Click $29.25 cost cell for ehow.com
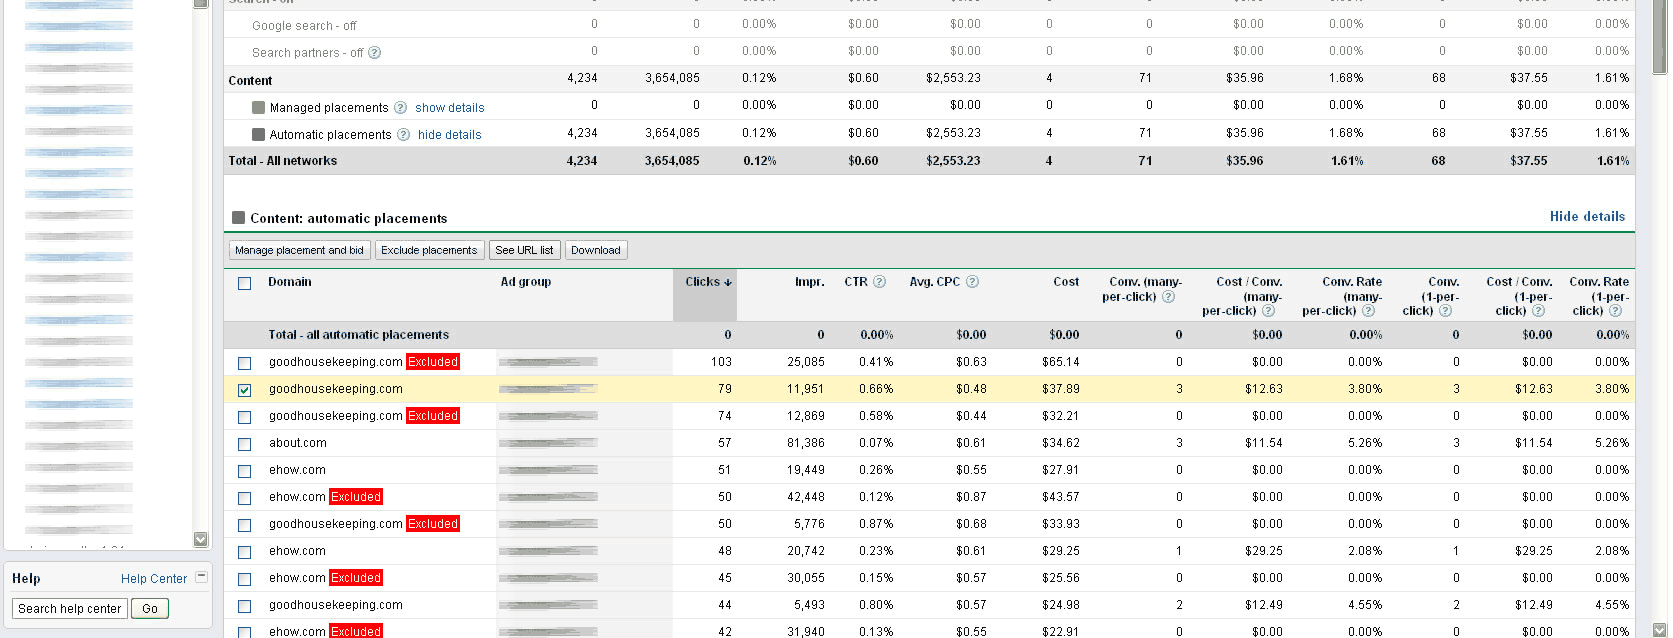1673x638 pixels. (x=1061, y=551)
